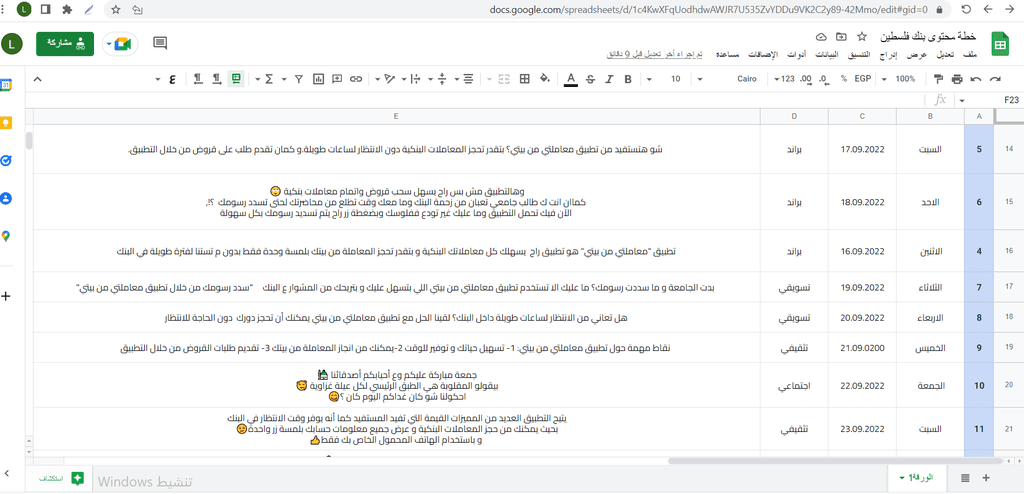Collapse the toolbar menus with caret
Image resolution: width=1024 pixels, height=494 pixels.
(x=37, y=79)
